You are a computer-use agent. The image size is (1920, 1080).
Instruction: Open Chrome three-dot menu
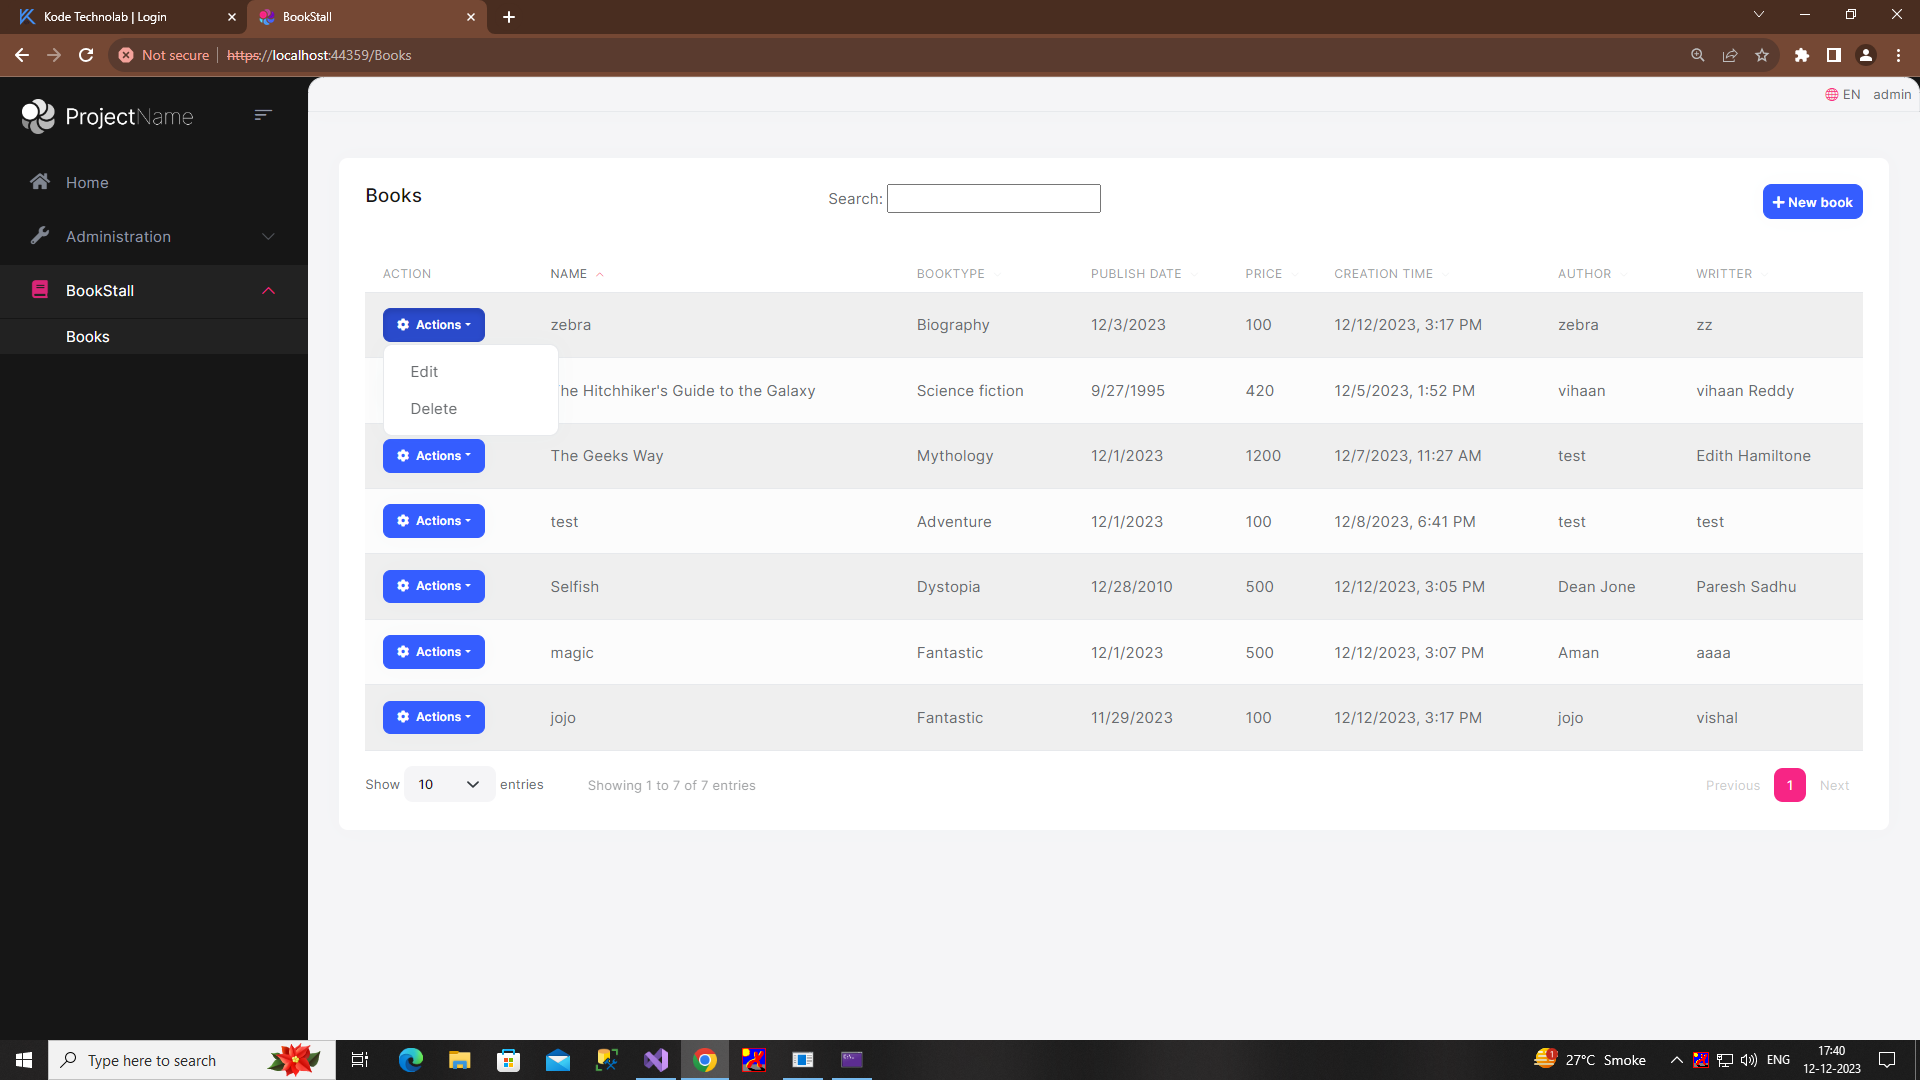tap(1898, 55)
